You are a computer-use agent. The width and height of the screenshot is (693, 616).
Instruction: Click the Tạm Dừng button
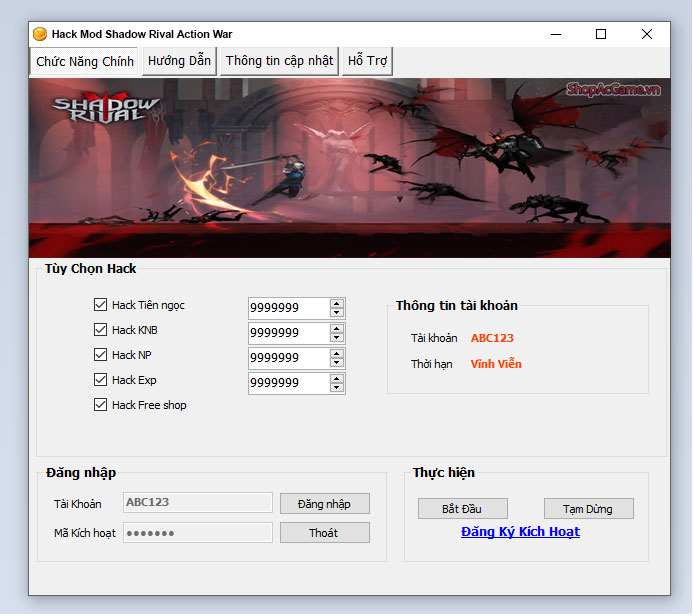coord(589,509)
